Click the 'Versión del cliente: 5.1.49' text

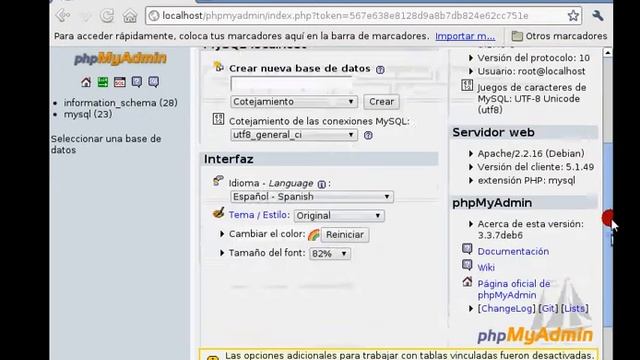click(536, 167)
